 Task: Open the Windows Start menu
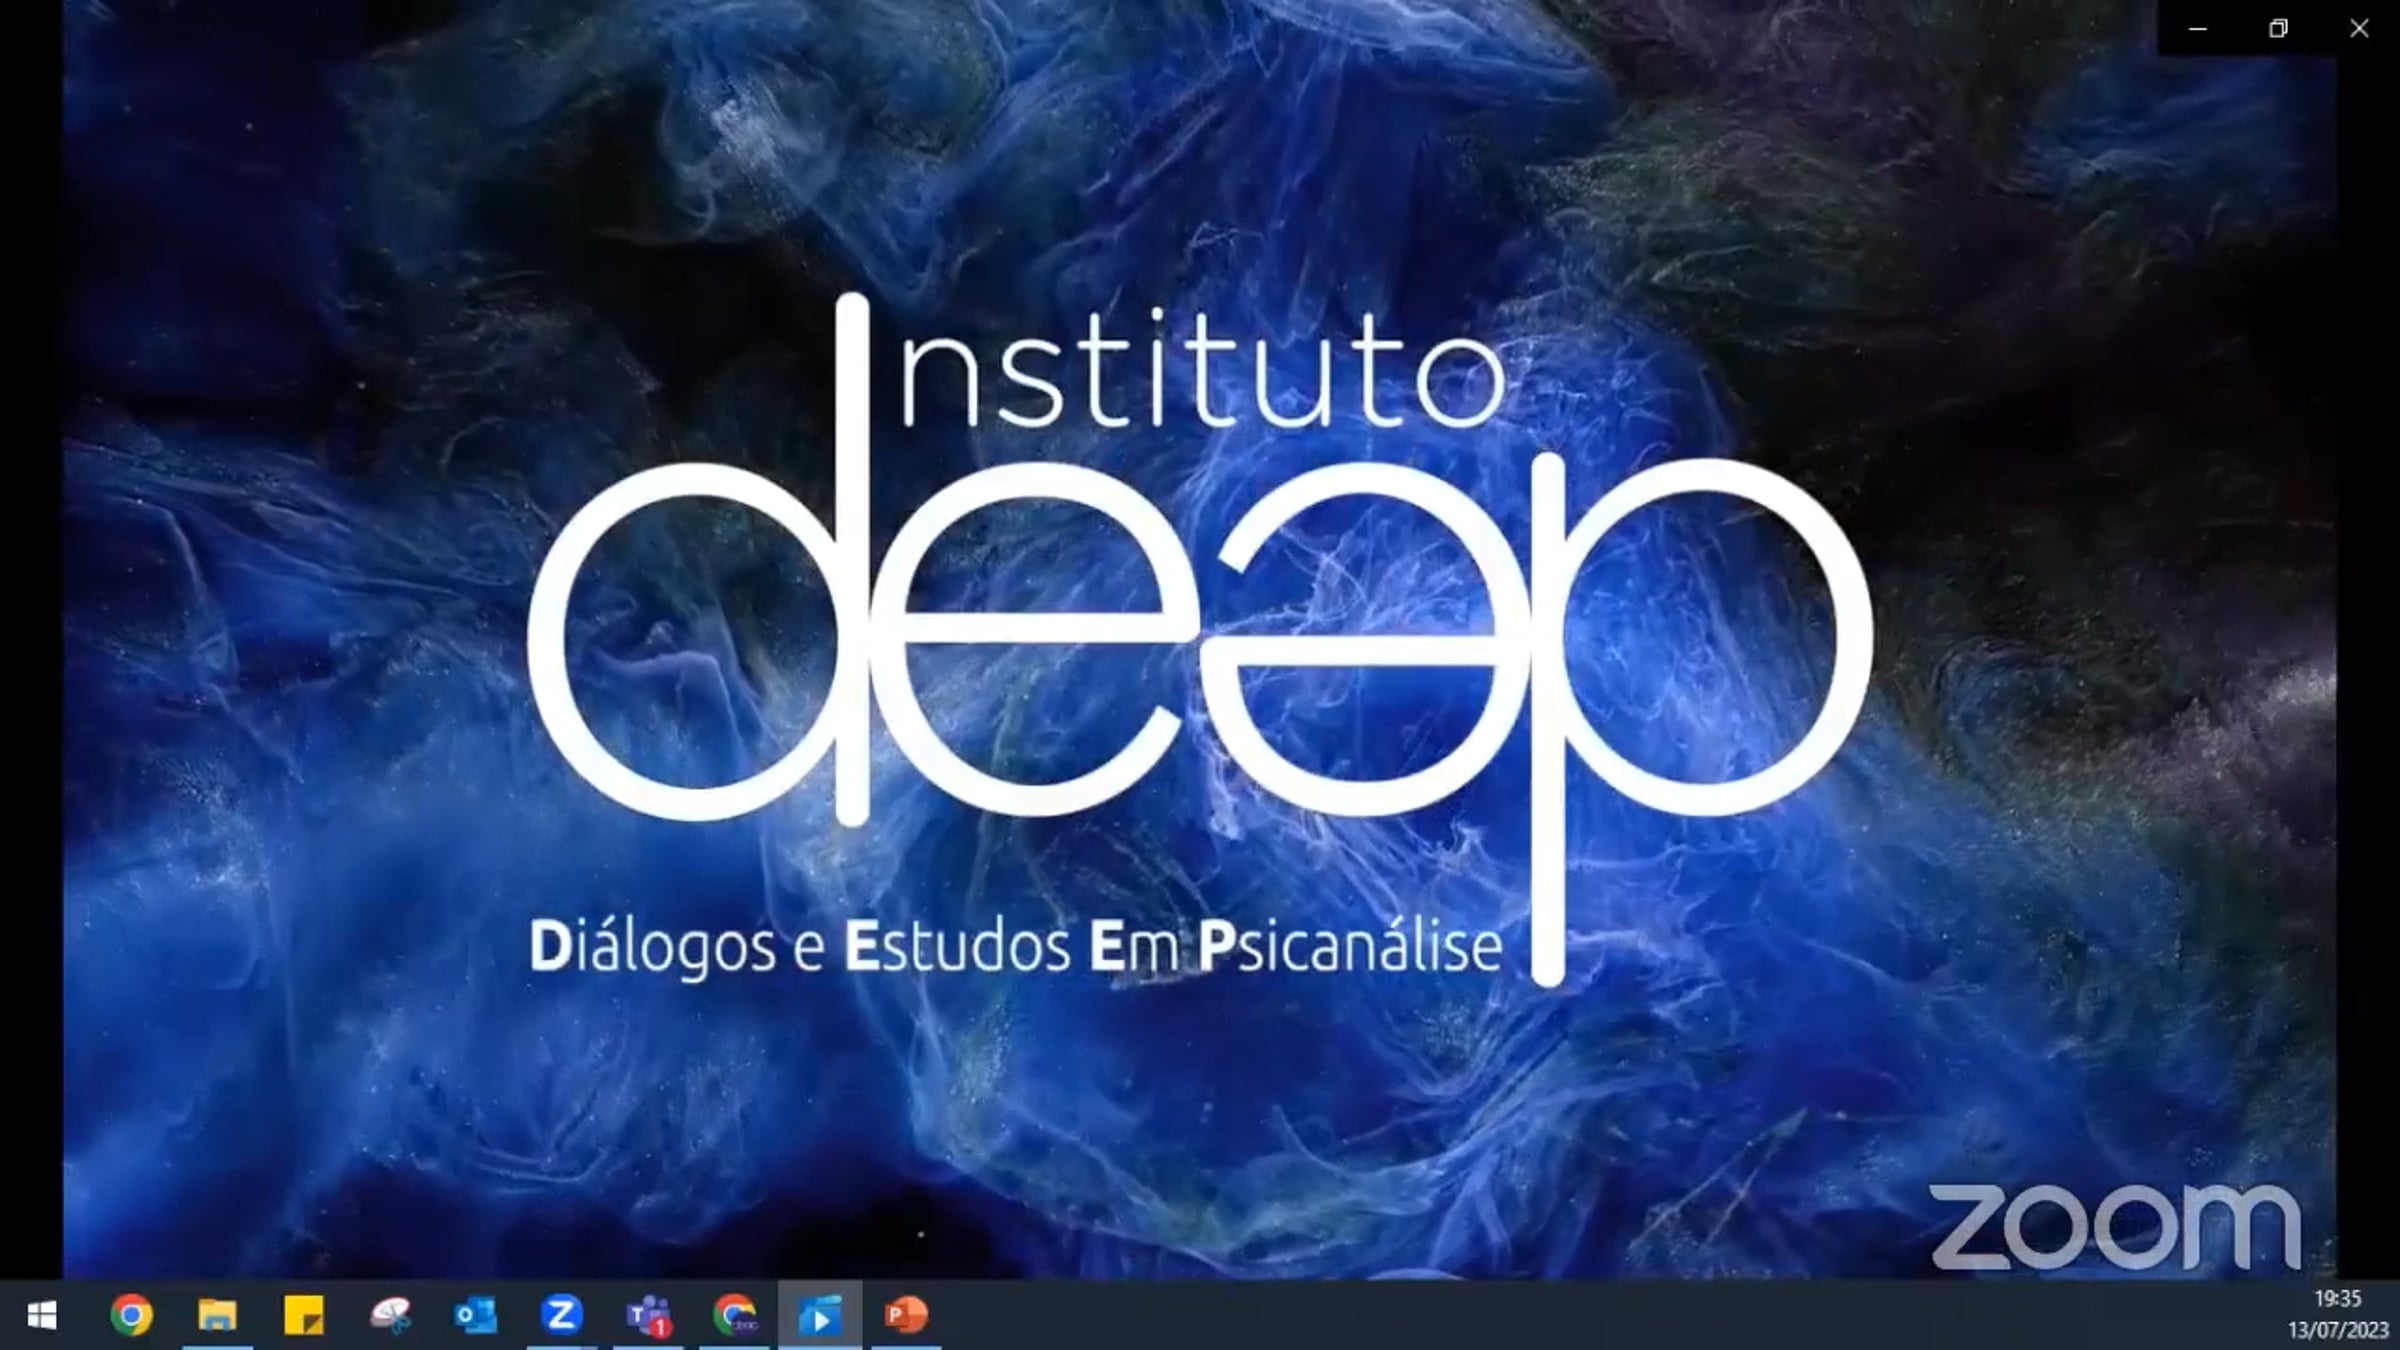pos(41,1316)
